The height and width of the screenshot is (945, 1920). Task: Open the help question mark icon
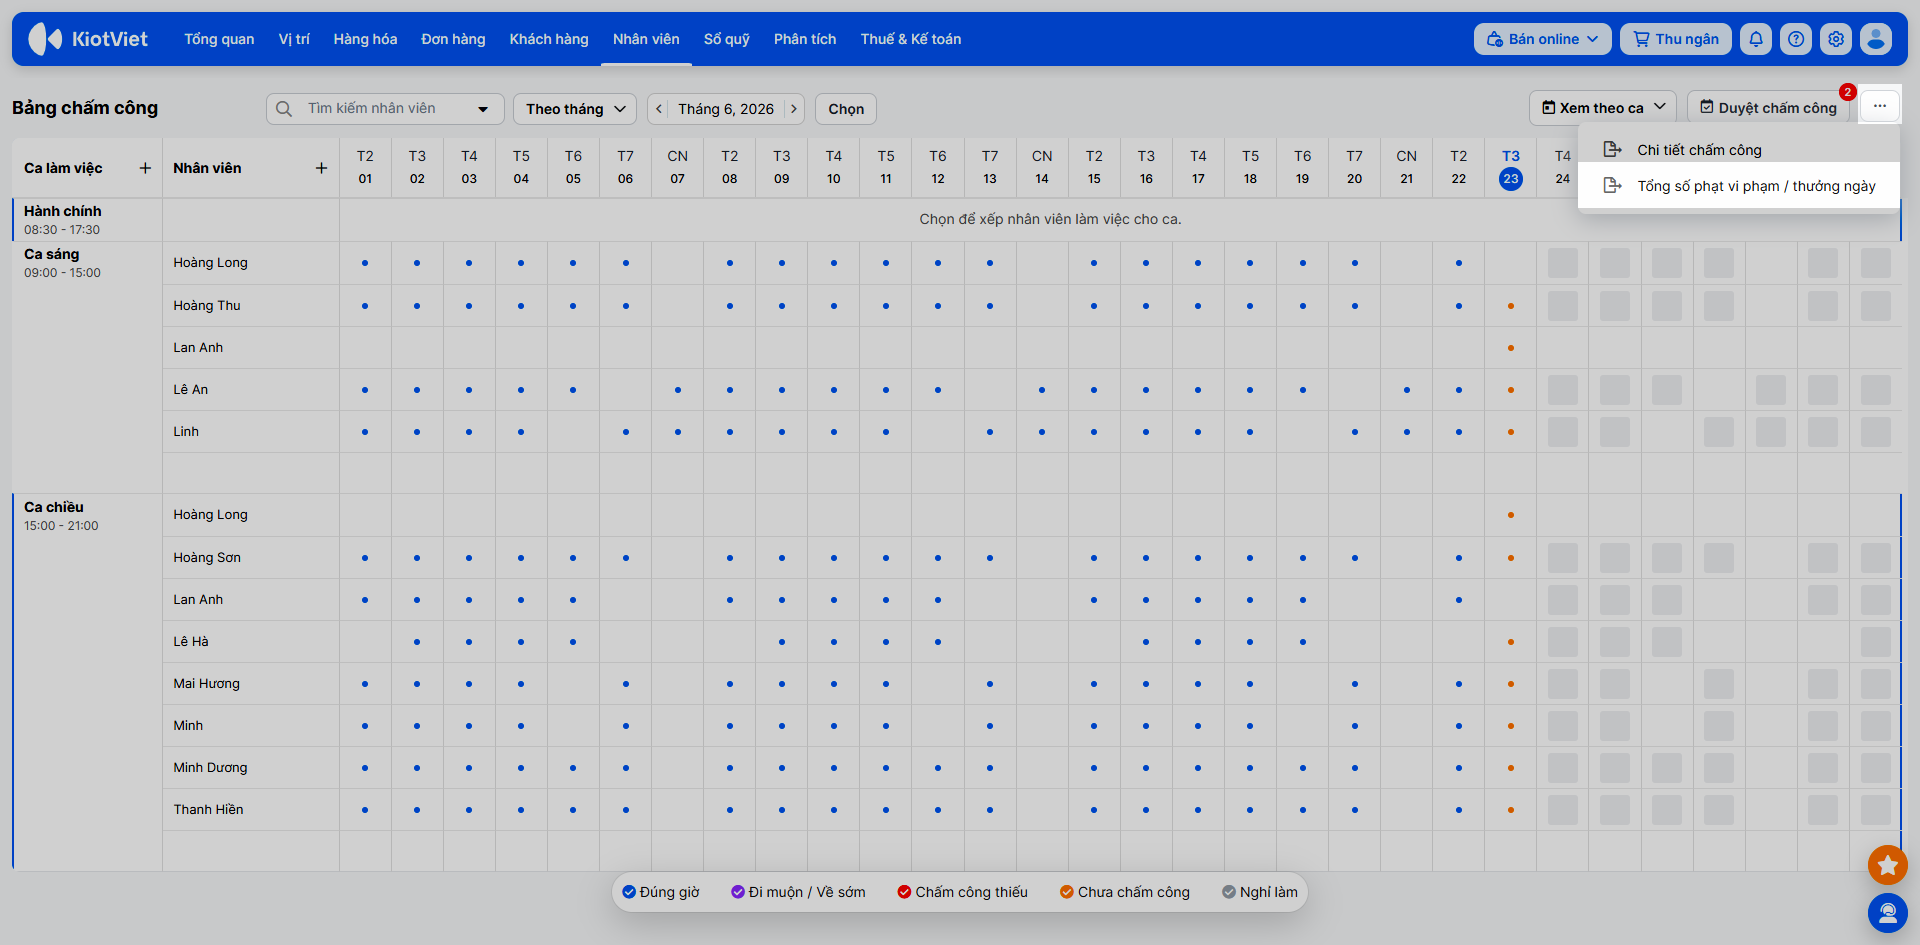1796,39
